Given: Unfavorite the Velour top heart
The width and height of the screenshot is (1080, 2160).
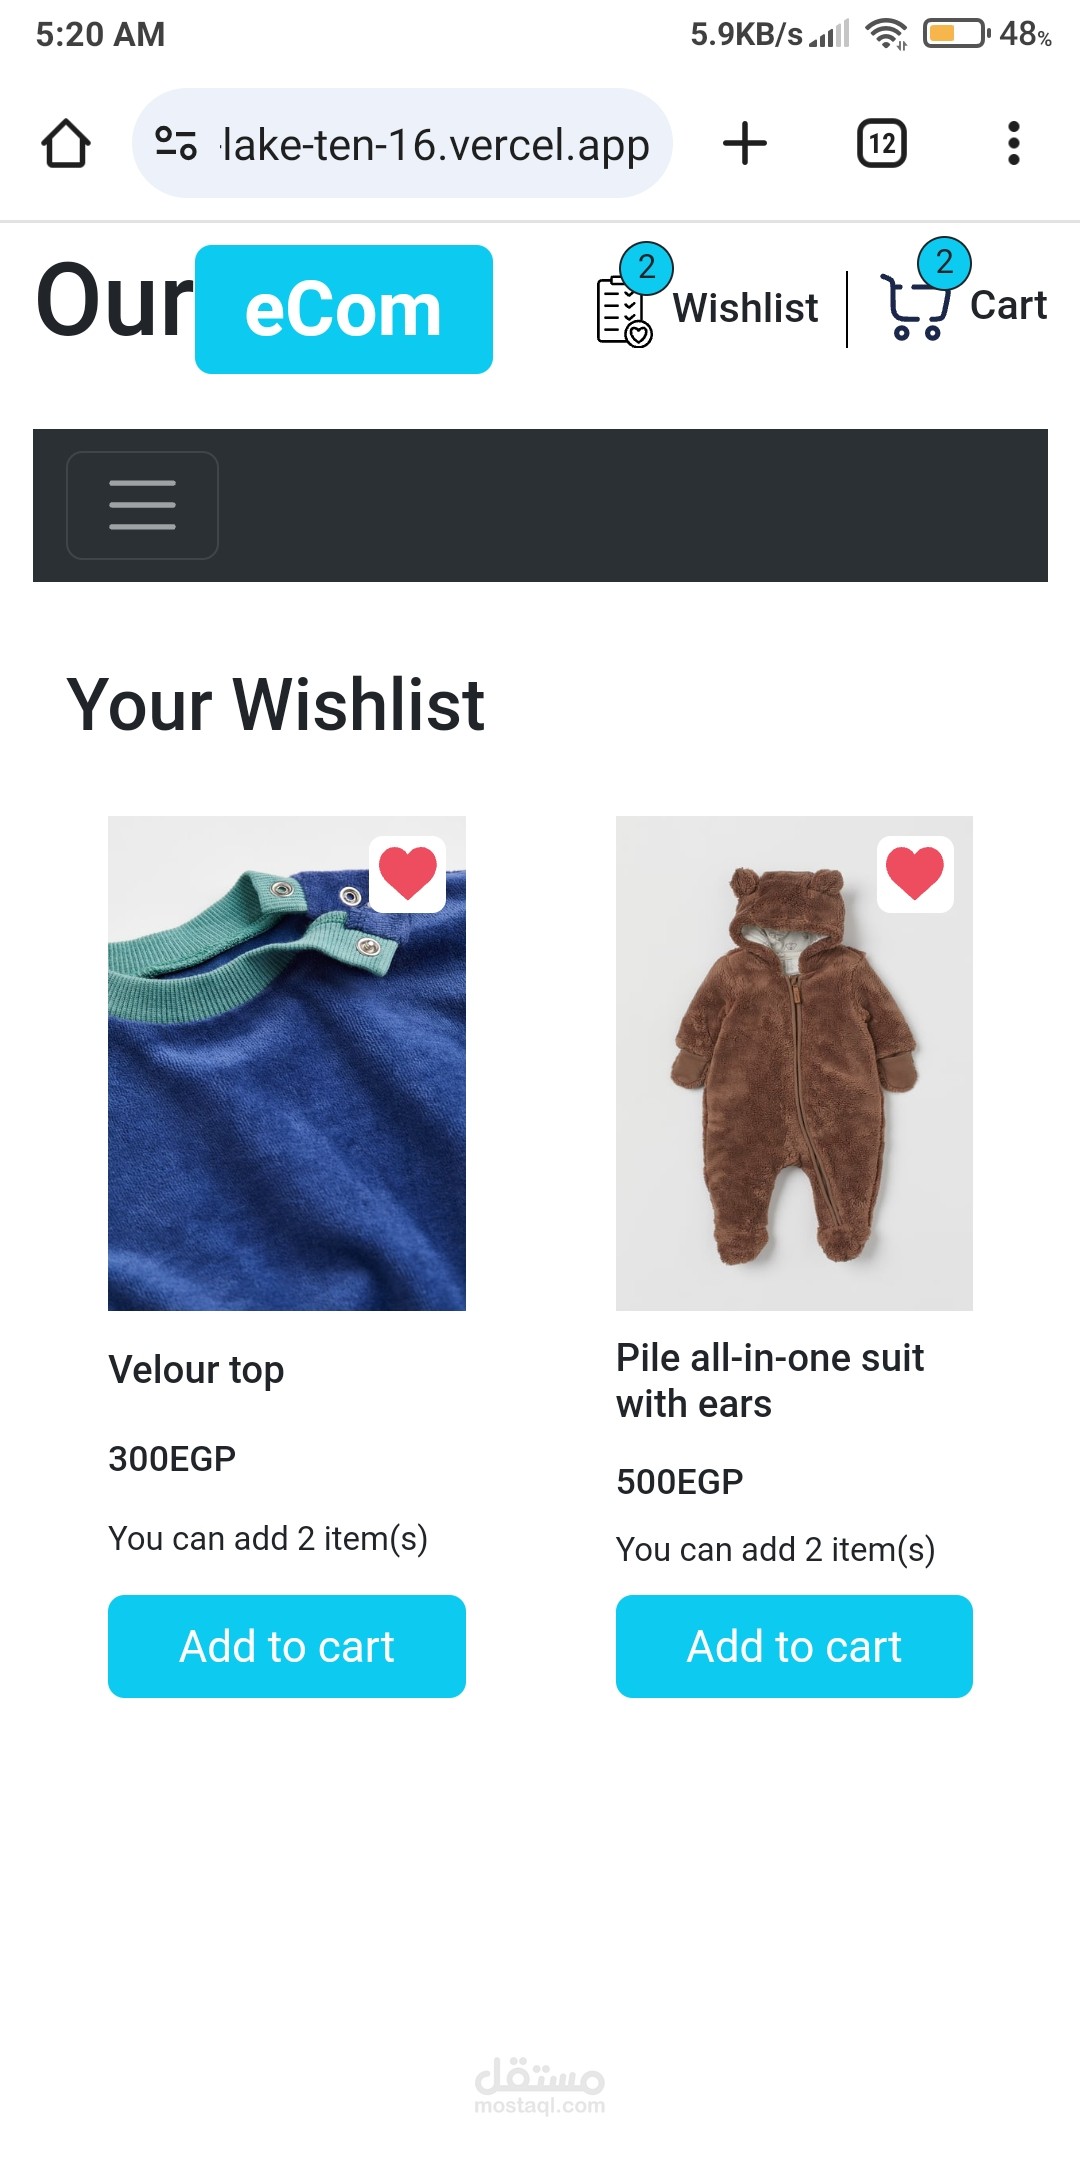Looking at the screenshot, I should point(408,874).
